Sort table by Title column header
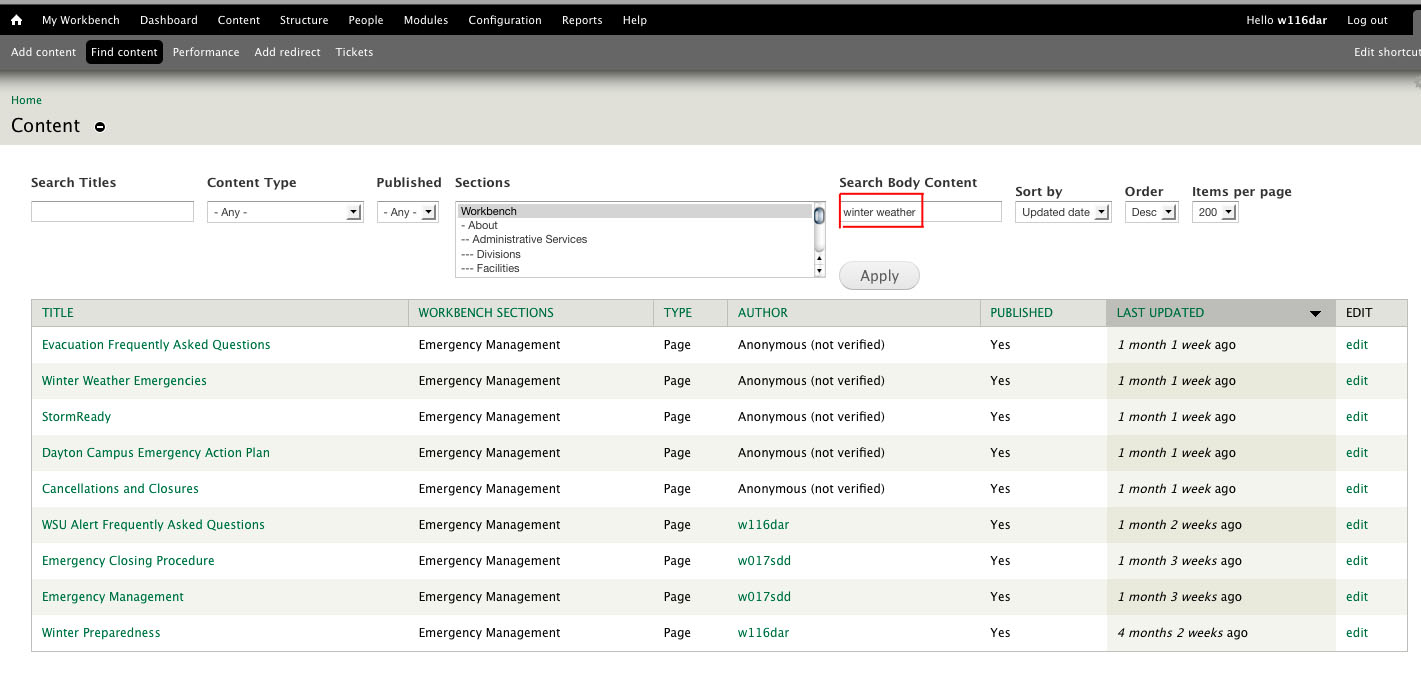The width and height of the screenshot is (1421, 697). point(58,313)
